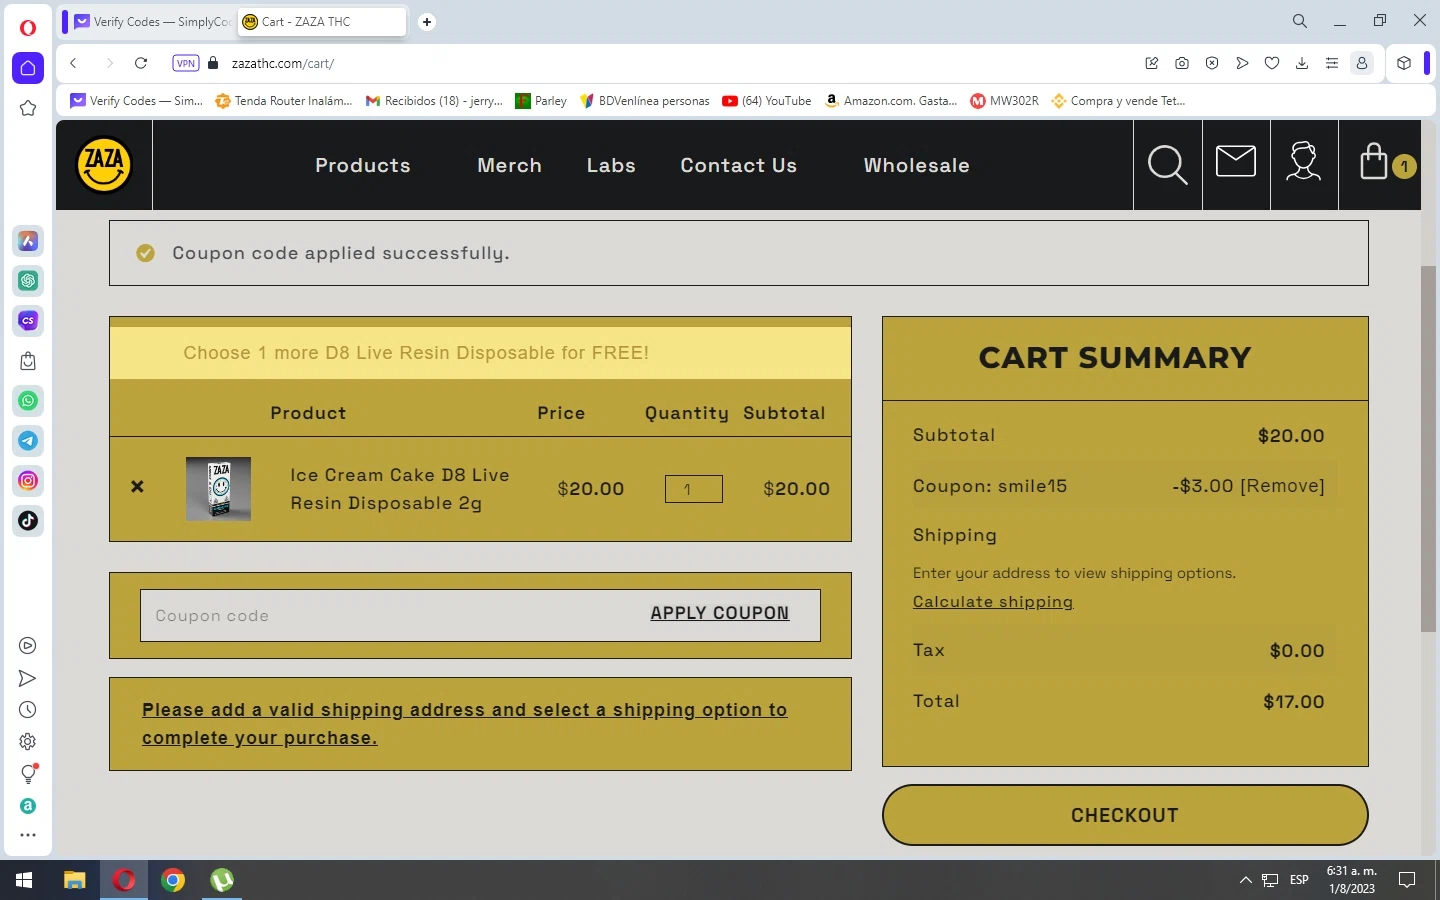
Task: Open downloads icon in browser toolbar
Action: (x=1302, y=63)
